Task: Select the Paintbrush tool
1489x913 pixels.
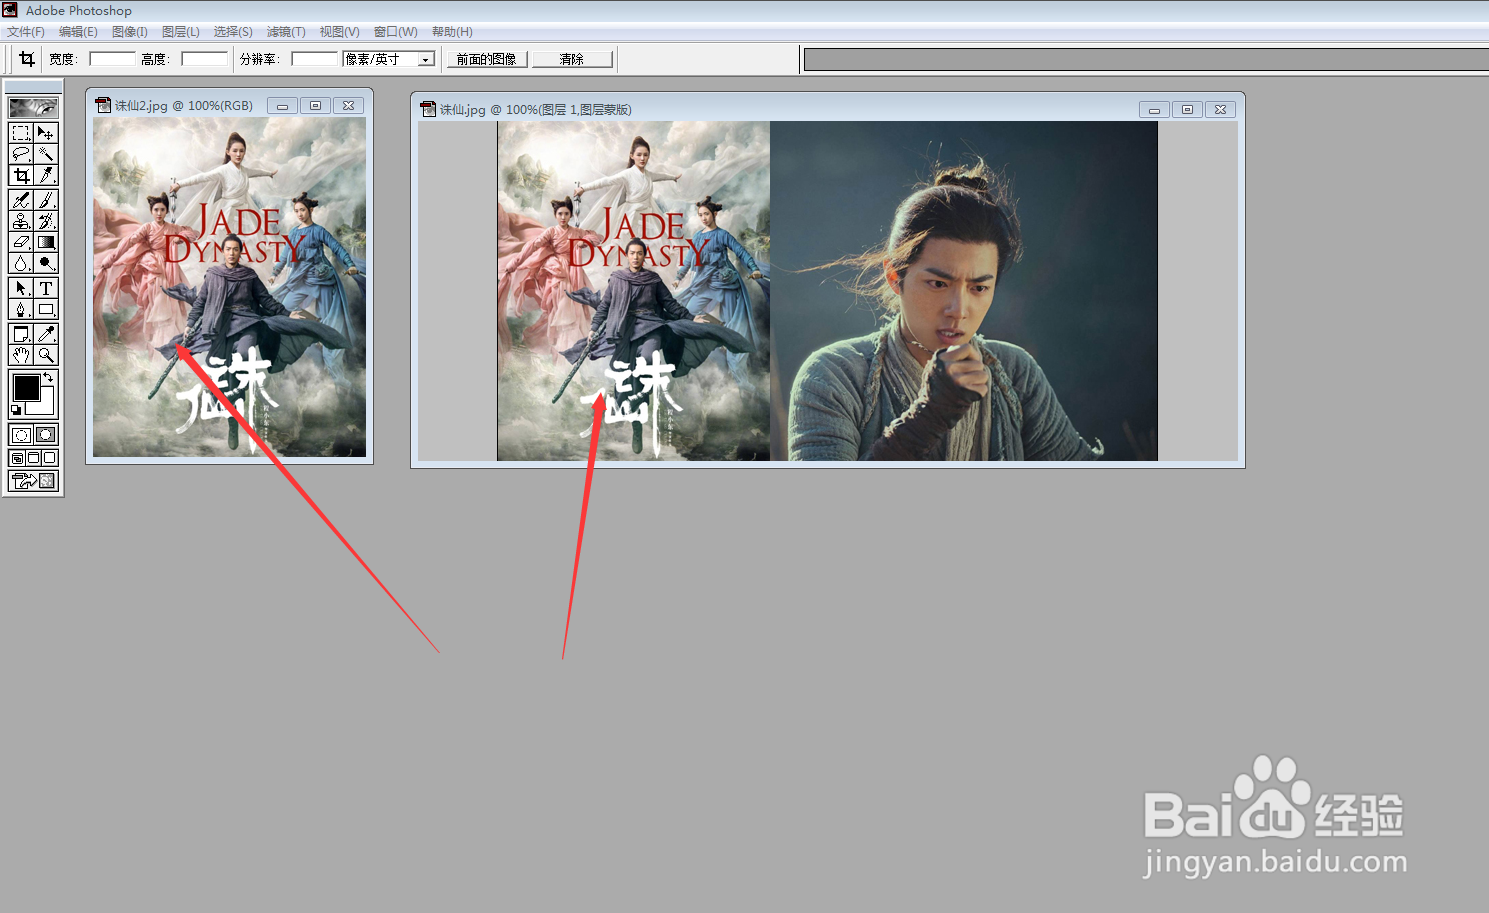Action: (46, 200)
